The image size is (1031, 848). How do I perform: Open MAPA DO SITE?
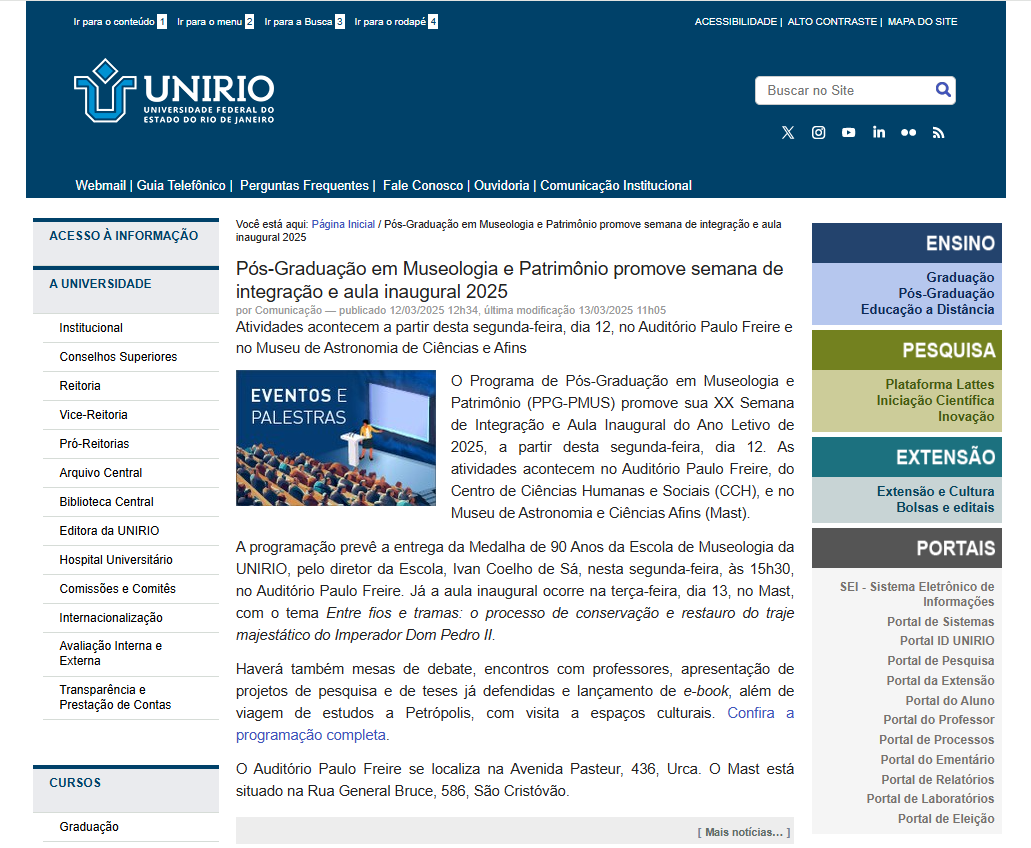922,22
